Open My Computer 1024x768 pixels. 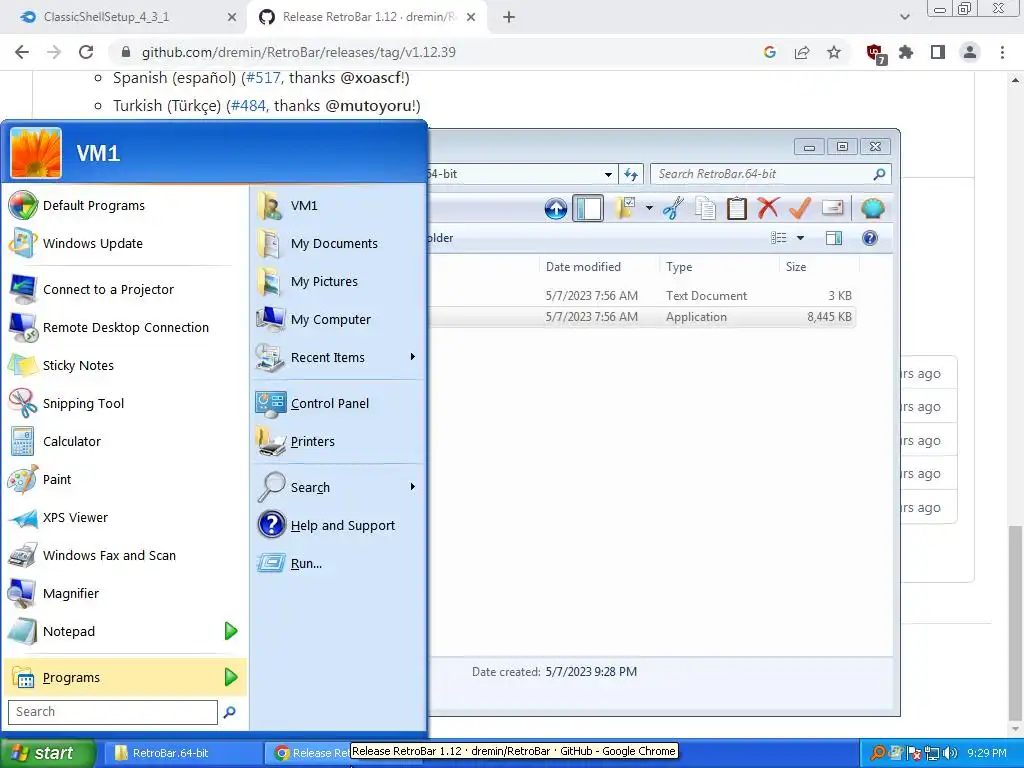[338, 319]
